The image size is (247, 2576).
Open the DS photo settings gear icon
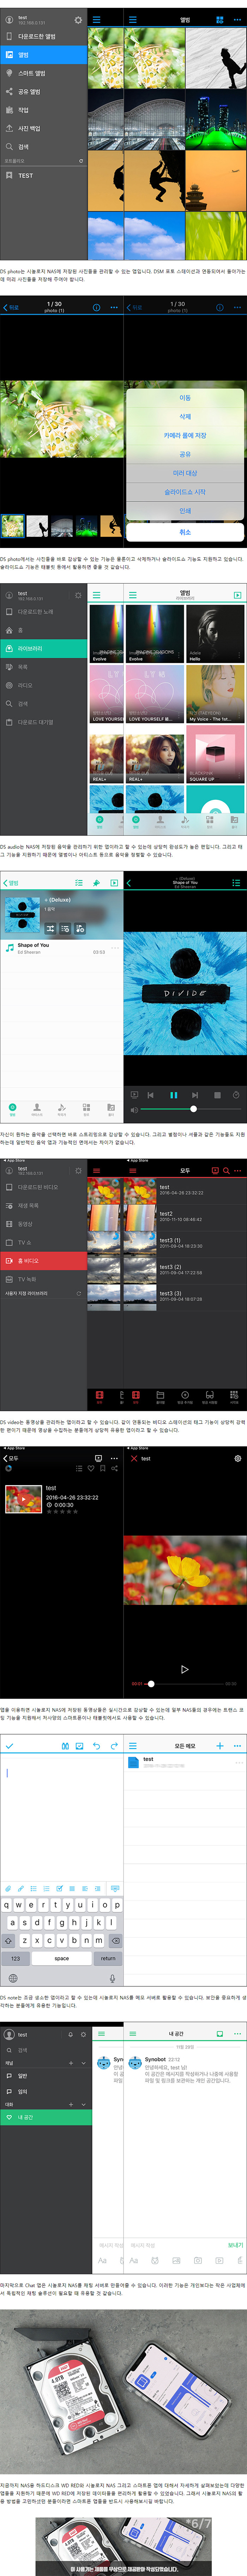(78, 20)
